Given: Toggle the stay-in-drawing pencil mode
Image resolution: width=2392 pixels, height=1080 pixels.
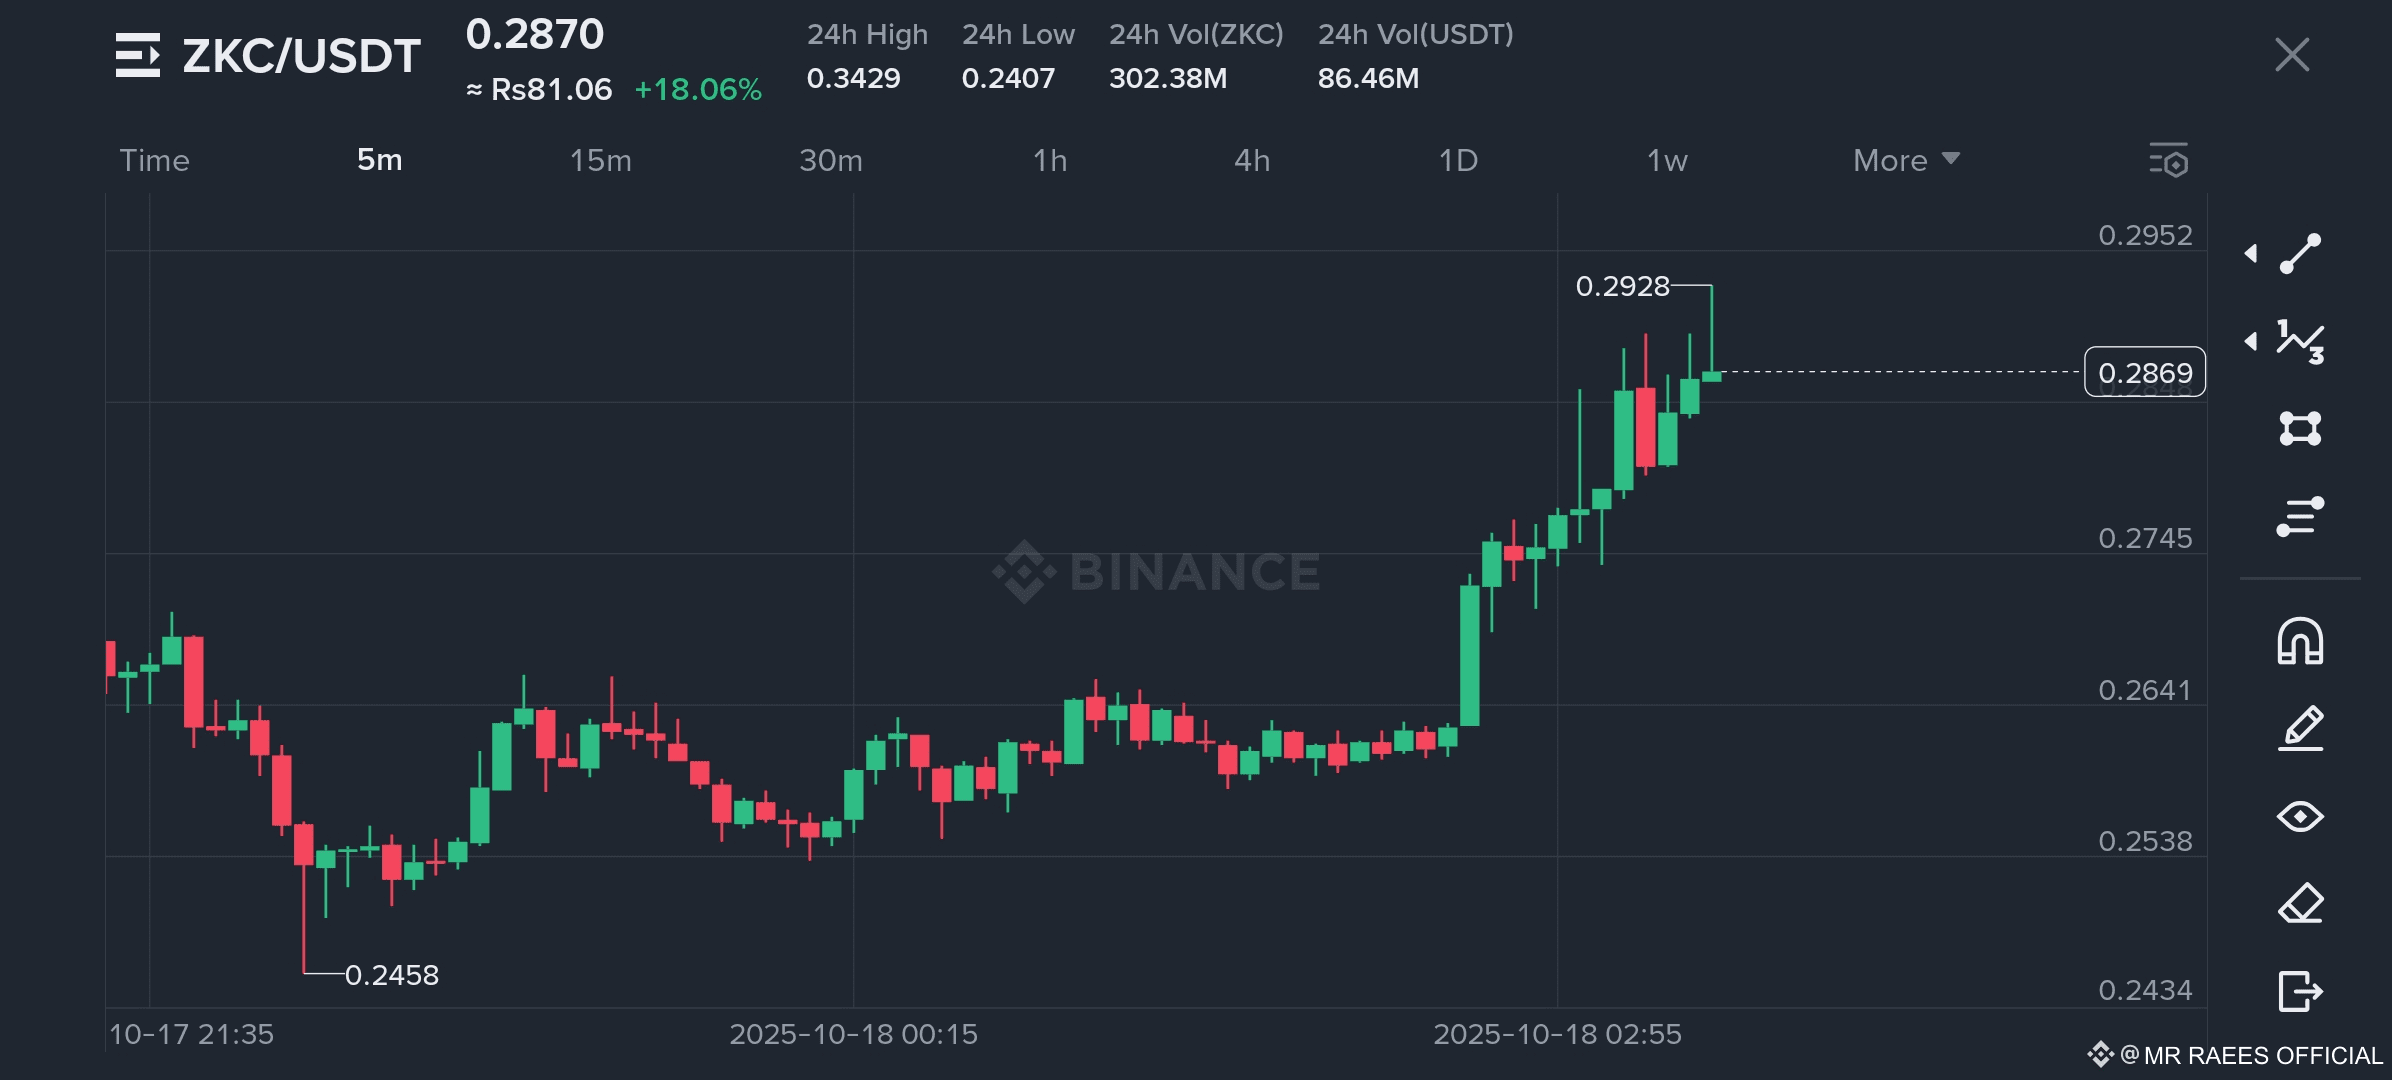Looking at the screenshot, I should coord(2300,728).
